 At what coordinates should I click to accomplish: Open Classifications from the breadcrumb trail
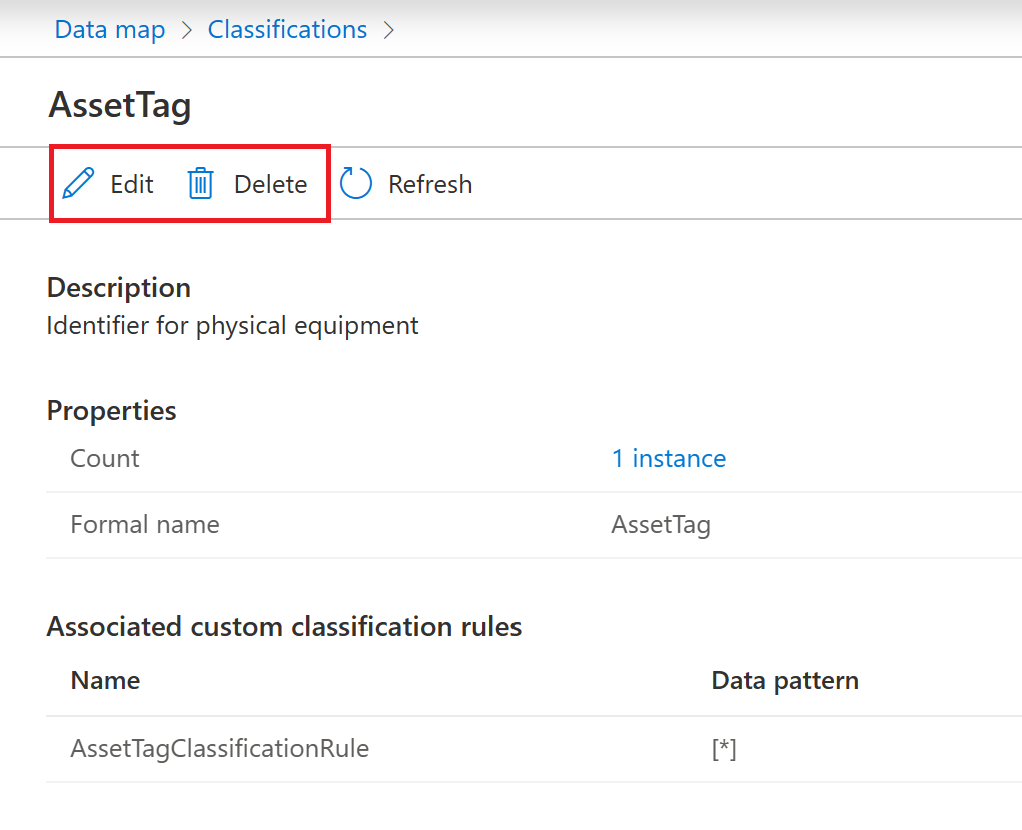click(287, 29)
